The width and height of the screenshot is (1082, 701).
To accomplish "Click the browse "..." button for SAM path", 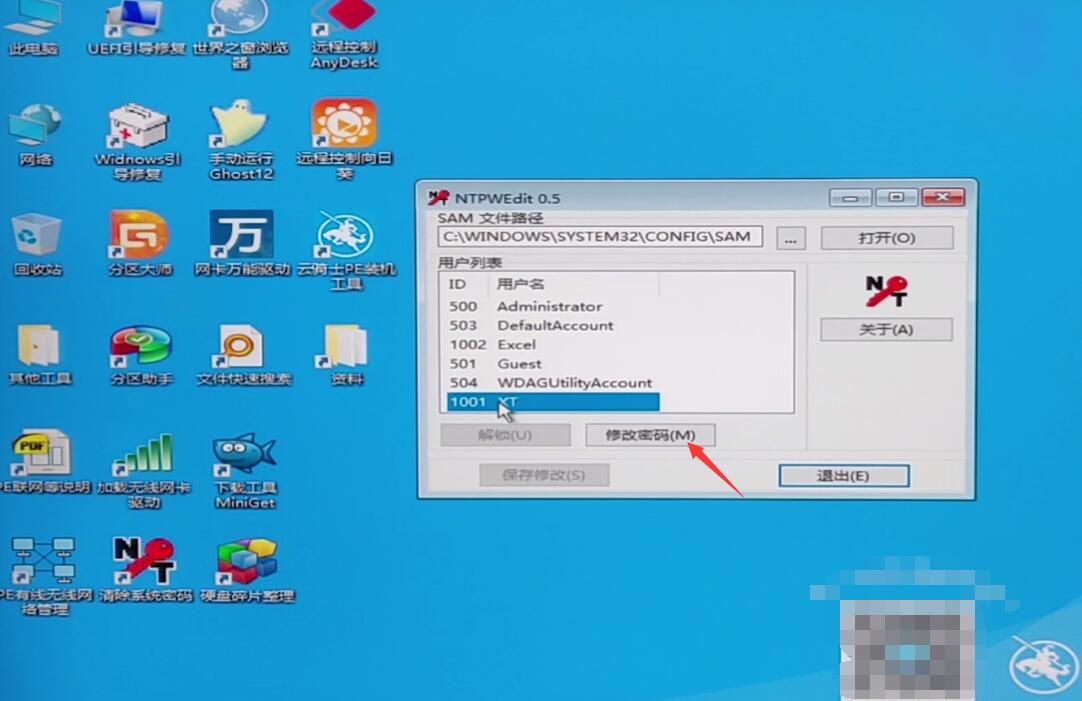I will (x=791, y=239).
